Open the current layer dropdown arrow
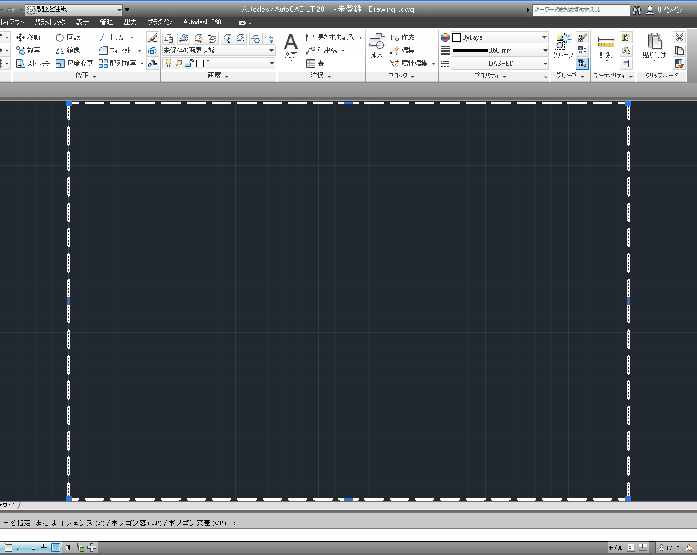This screenshot has width=697, height=555. (271, 64)
